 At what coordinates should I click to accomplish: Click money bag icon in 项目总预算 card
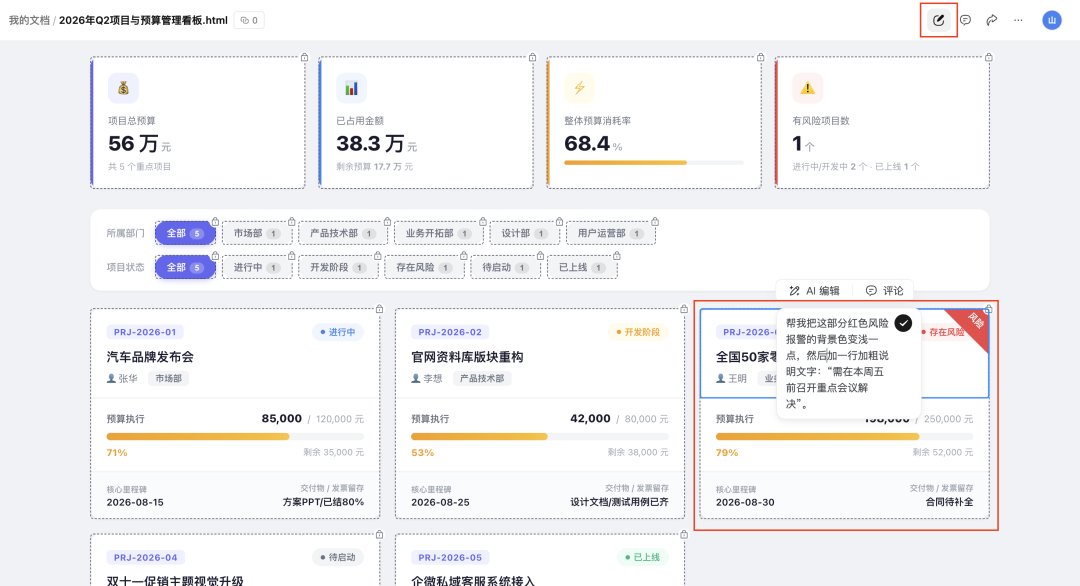[123, 88]
